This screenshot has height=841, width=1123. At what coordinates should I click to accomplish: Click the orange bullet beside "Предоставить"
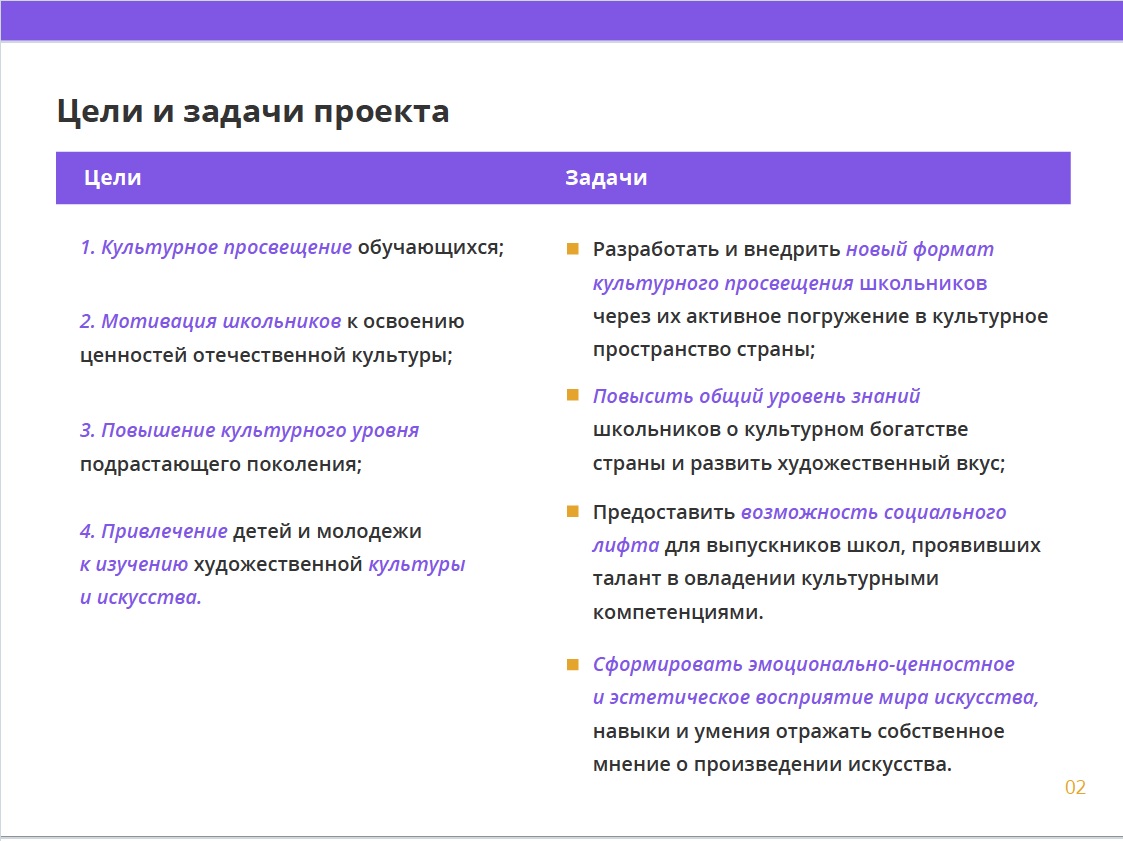[573, 512]
